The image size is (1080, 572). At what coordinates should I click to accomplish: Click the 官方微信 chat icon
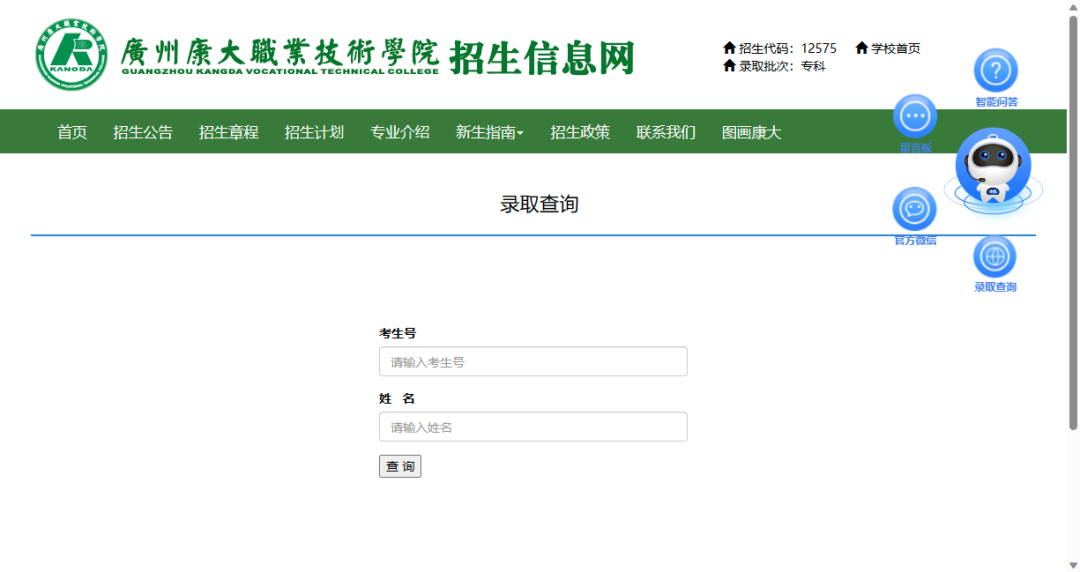click(x=914, y=209)
